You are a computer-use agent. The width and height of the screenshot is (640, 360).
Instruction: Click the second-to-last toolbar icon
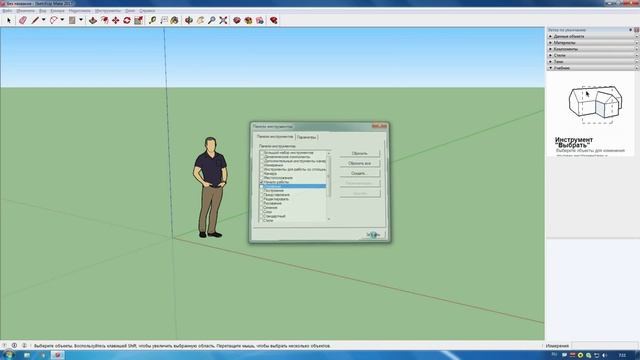pos(260,20)
